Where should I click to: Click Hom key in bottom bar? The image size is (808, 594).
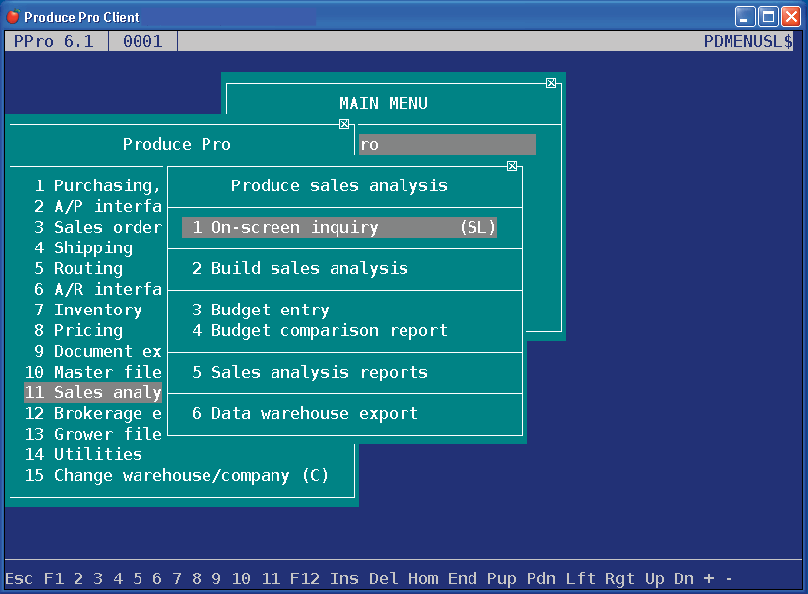point(423,579)
